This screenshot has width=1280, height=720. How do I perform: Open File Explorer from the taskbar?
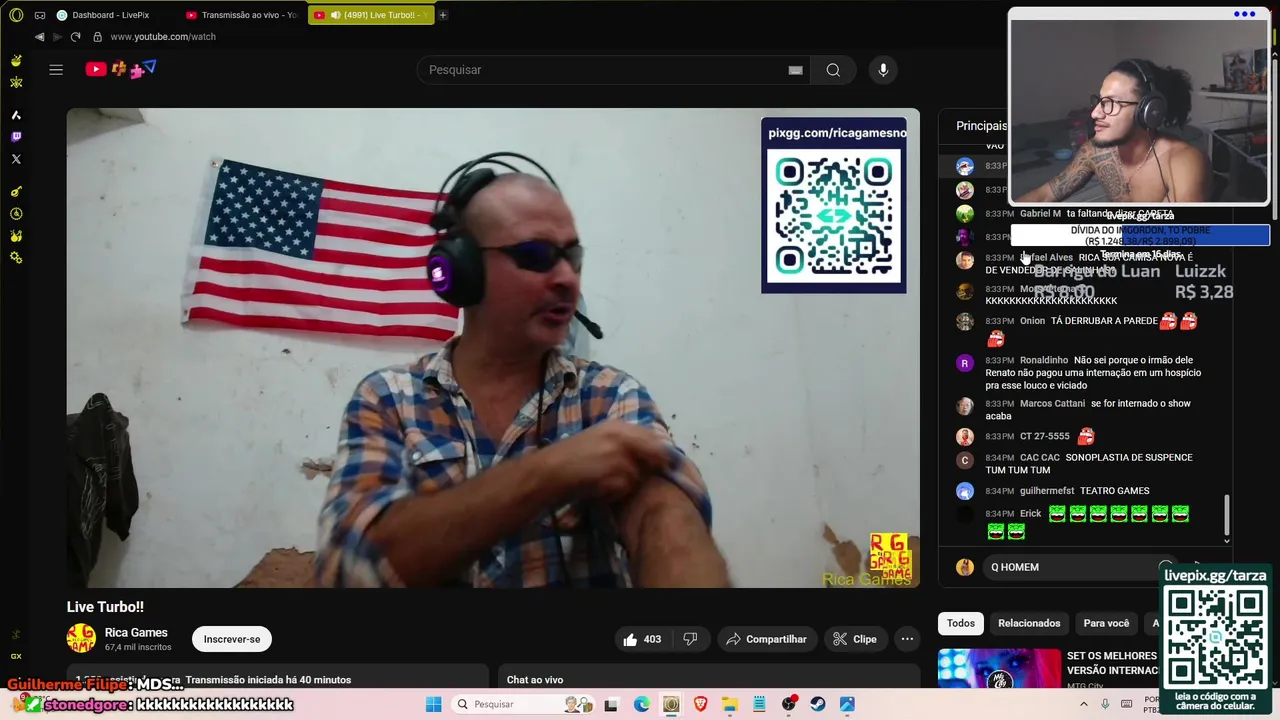729,704
